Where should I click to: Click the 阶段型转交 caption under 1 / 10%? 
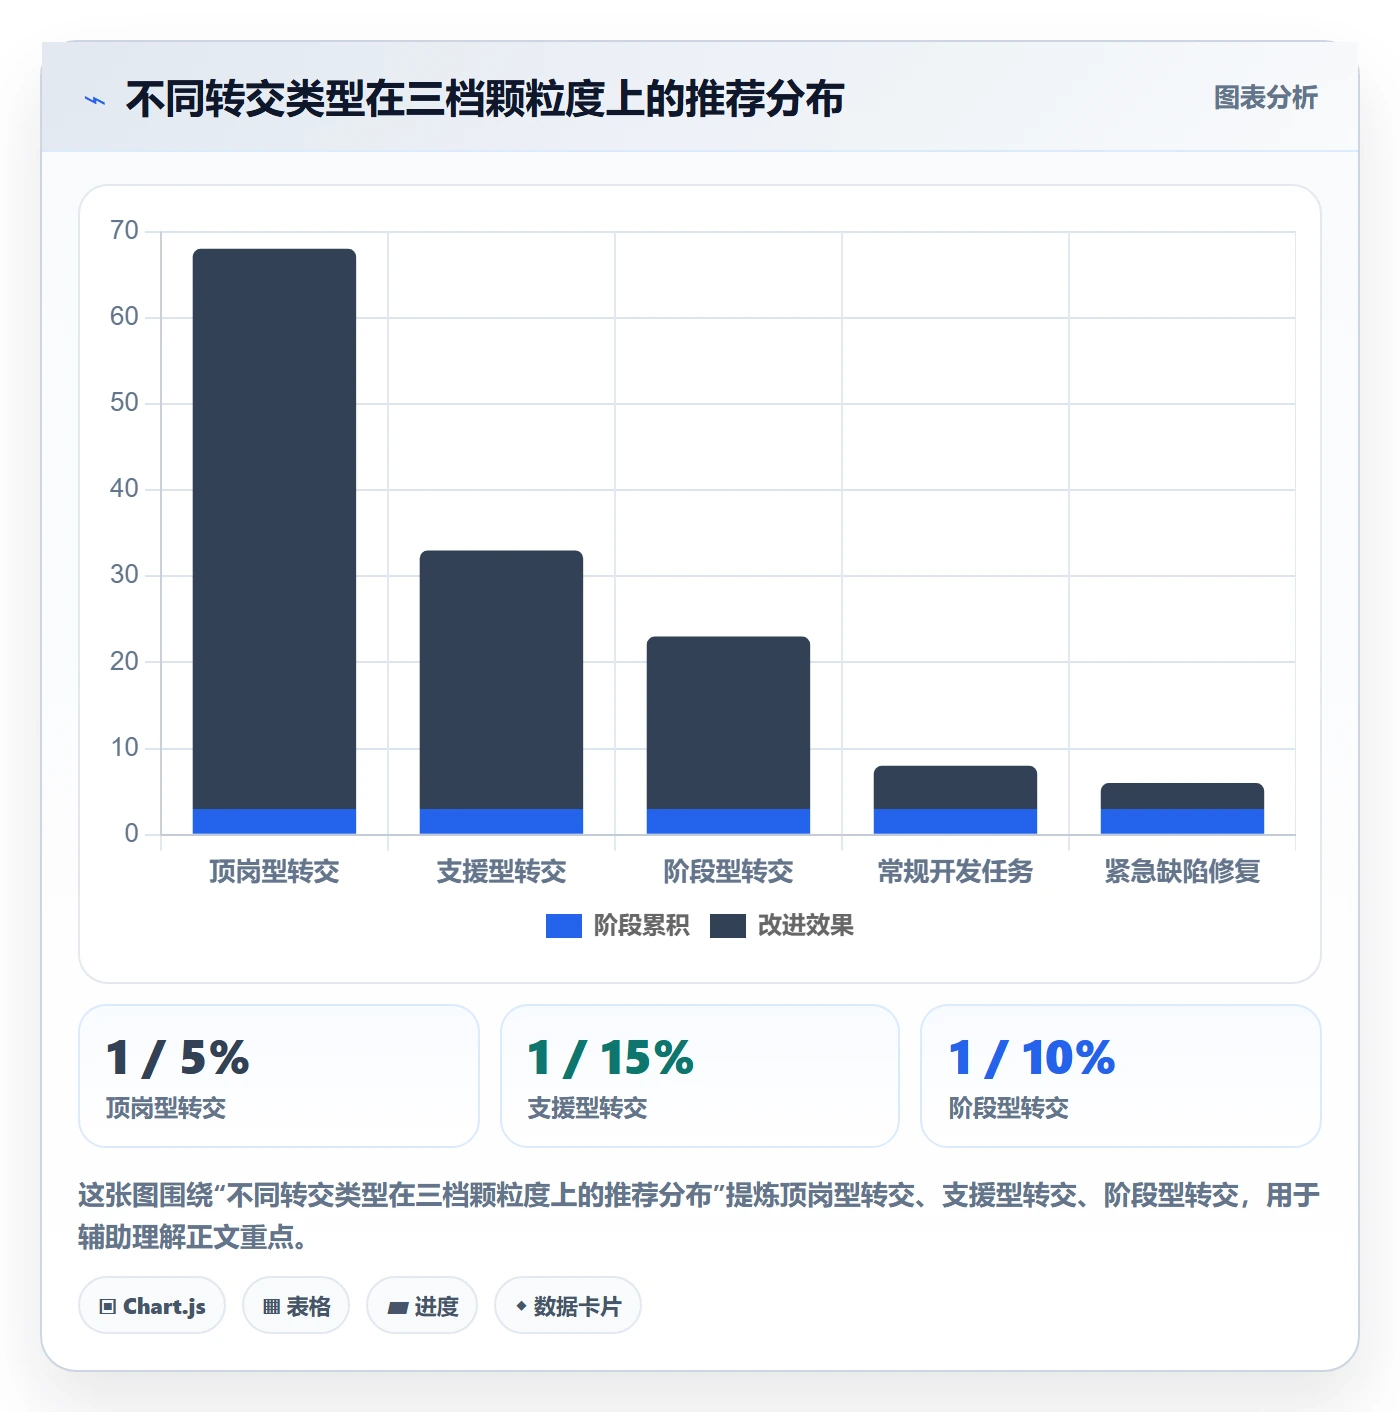pos(1008,1108)
